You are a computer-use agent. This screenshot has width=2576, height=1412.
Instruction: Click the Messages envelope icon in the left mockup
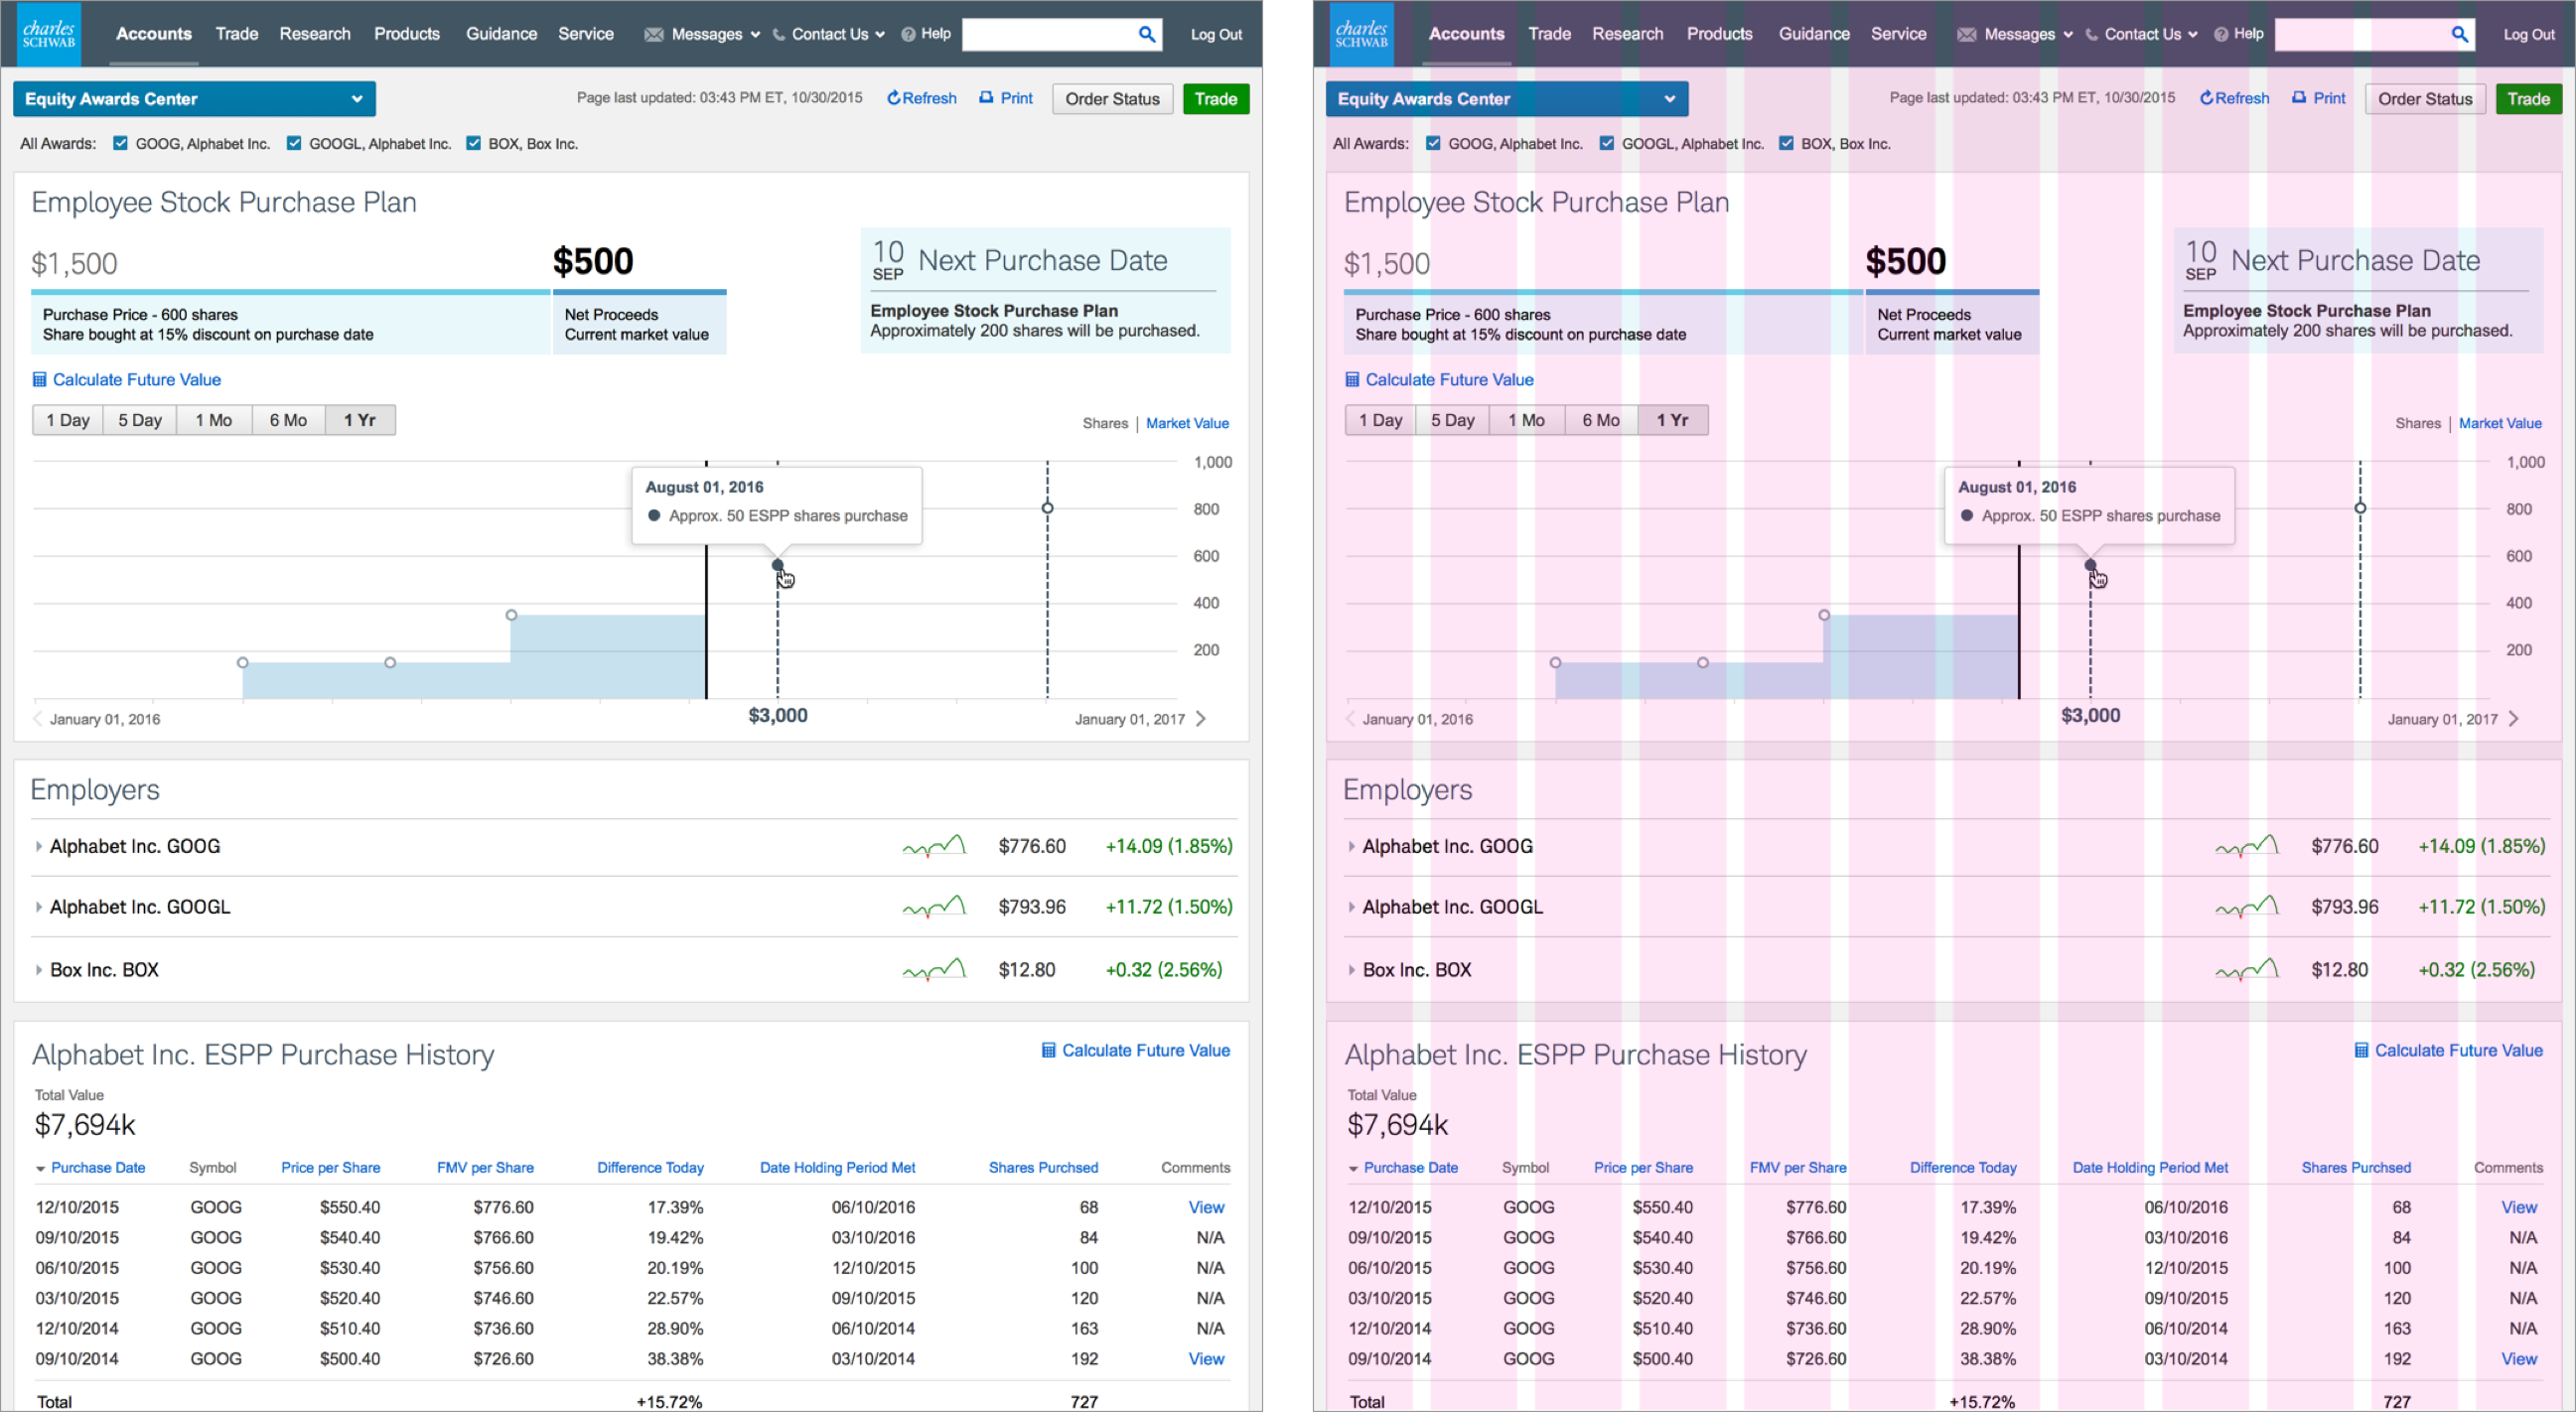click(654, 34)
